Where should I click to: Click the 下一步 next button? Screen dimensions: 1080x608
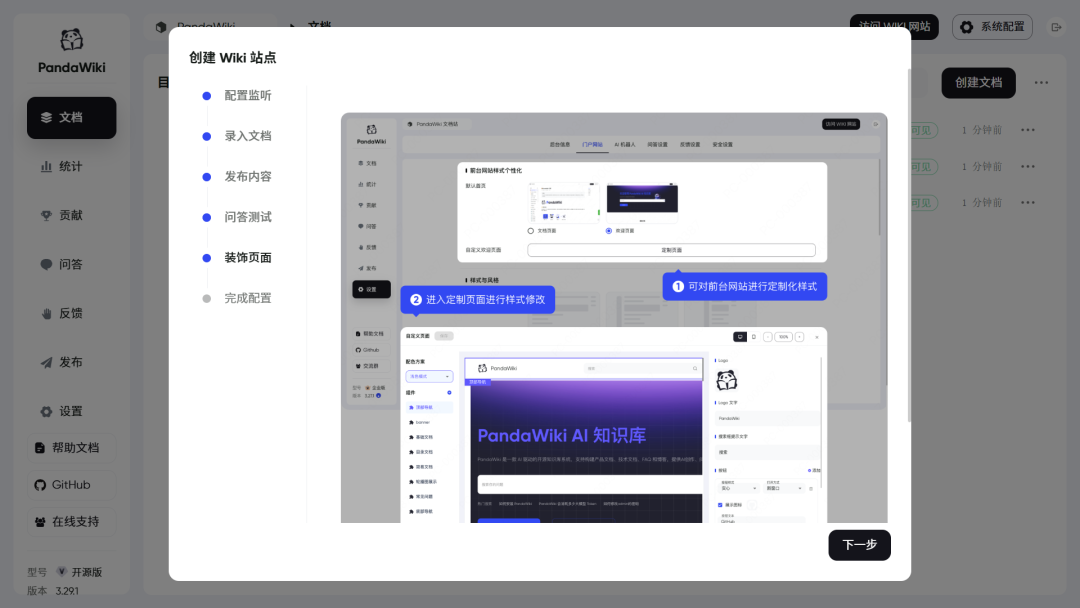(x=860, y=545)
